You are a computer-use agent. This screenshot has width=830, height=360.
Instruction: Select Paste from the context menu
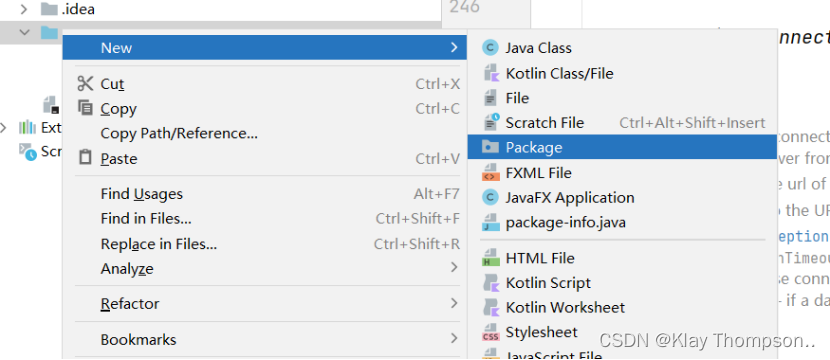click(265, 158)
